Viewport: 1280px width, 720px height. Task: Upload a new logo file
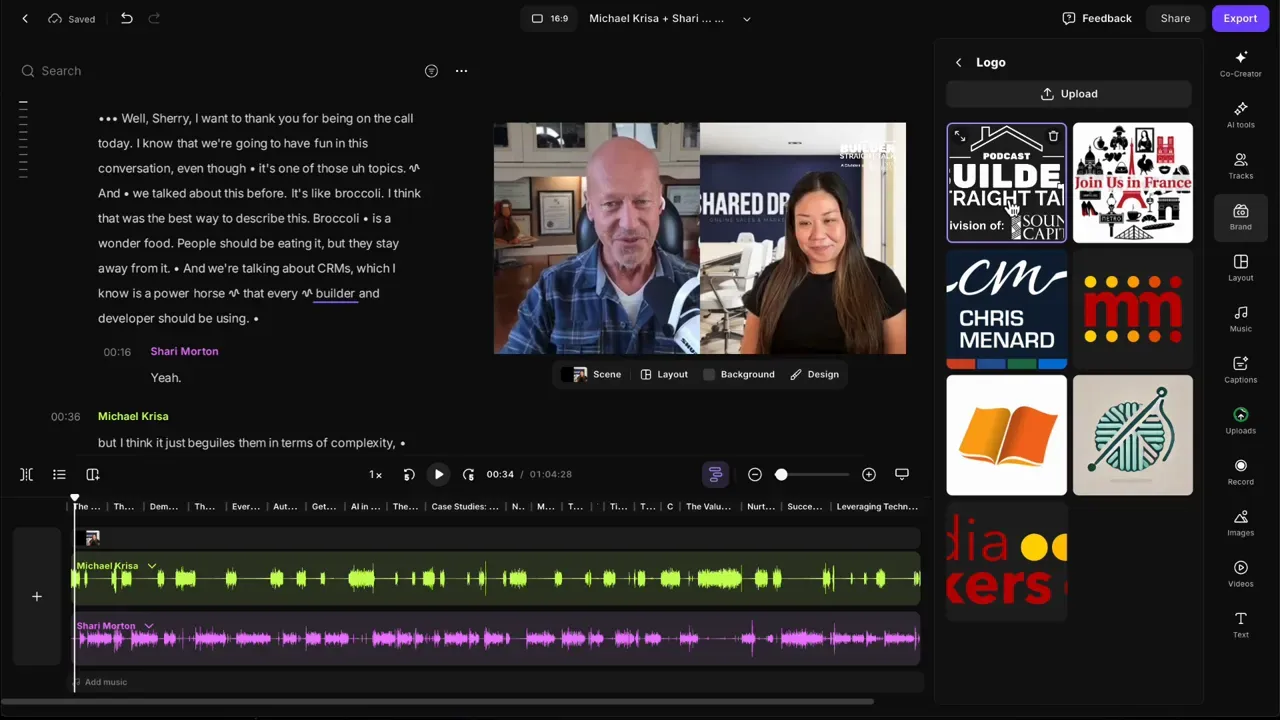pyautogui.click(x=1068, y=93)
